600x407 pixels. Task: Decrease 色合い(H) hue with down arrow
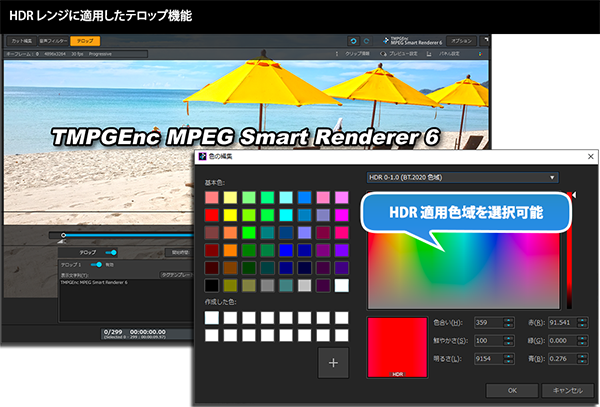point(508,325)
